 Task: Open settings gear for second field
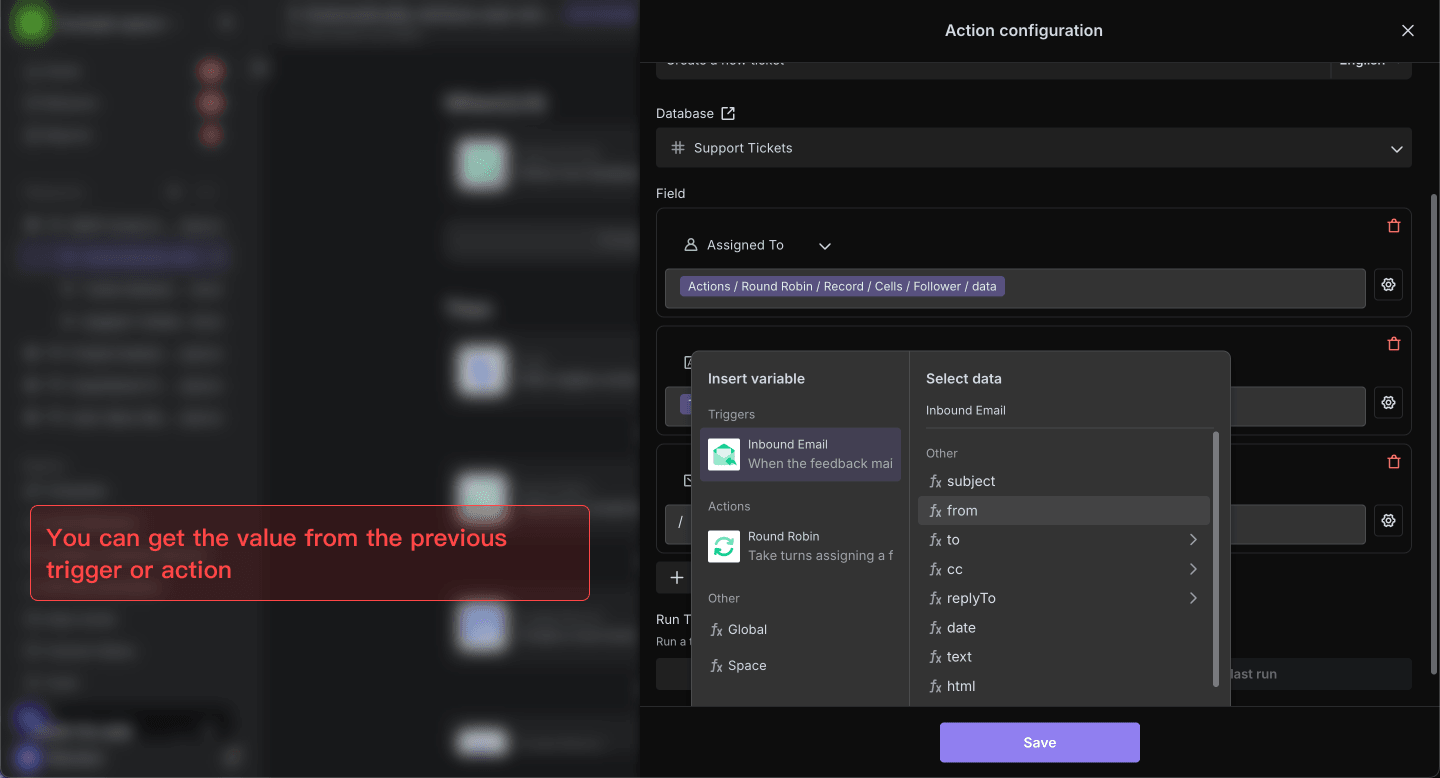[1388, 403]
